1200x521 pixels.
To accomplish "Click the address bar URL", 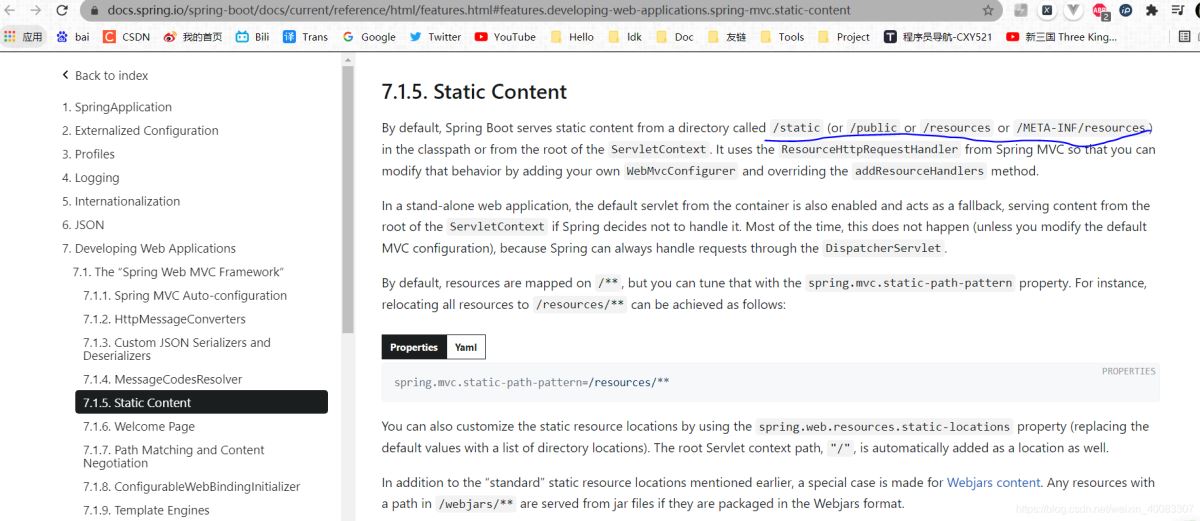I will tap(478, 10).
